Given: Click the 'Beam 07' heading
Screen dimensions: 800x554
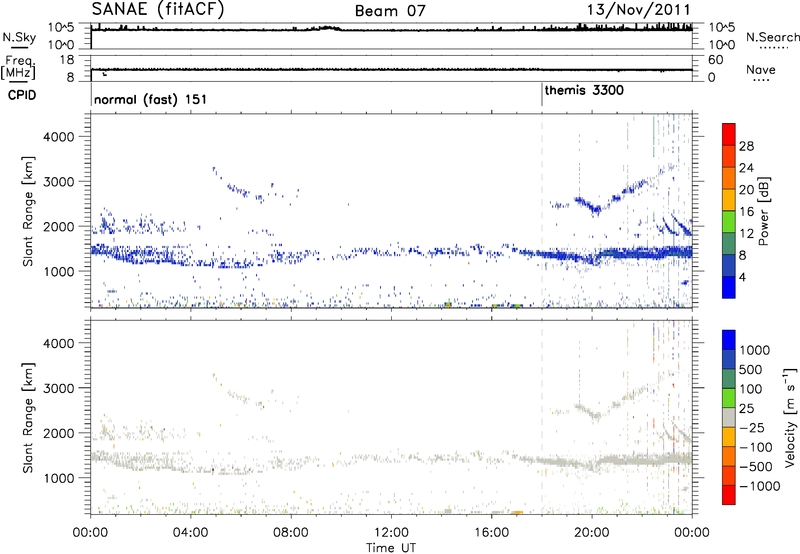Looking at the screenshot, I should tap(390, 11).
